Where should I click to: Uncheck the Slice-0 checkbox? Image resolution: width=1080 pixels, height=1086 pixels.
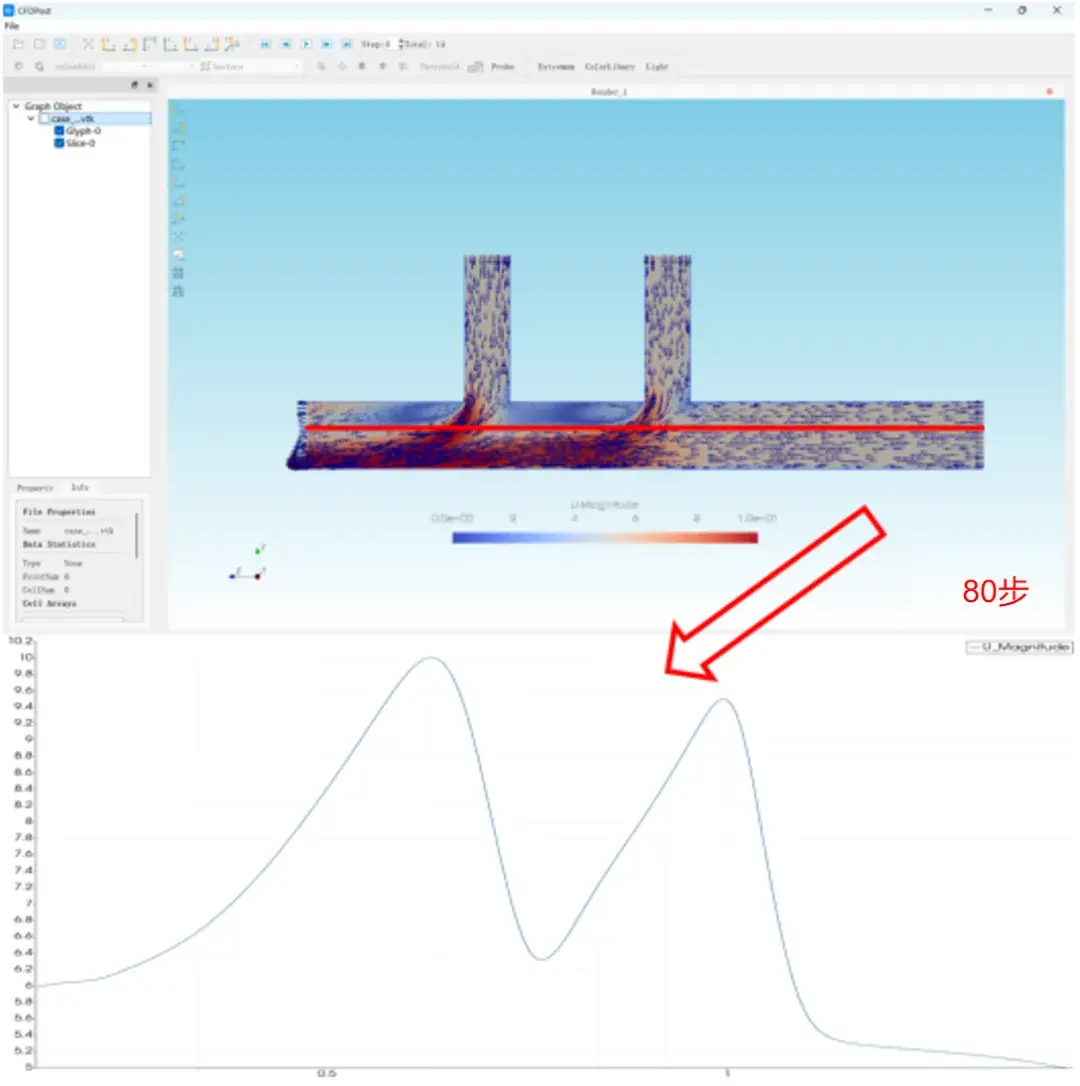point(59,143)
